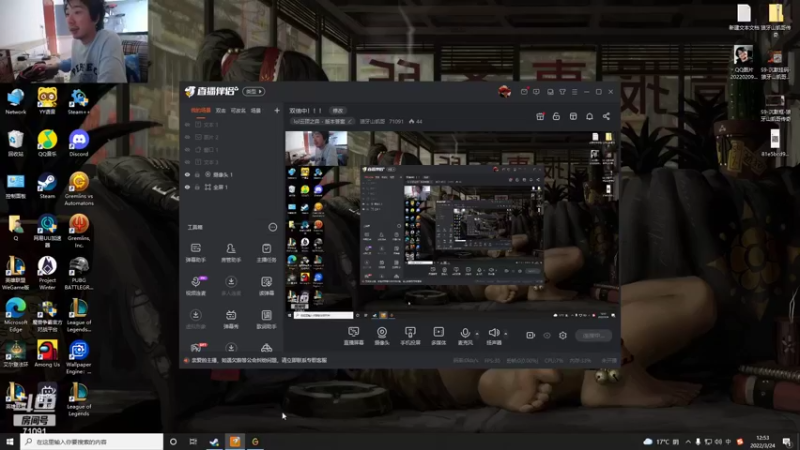
Task: Toggle the lock on 全屏 1 source
Action: coord(197,187)
